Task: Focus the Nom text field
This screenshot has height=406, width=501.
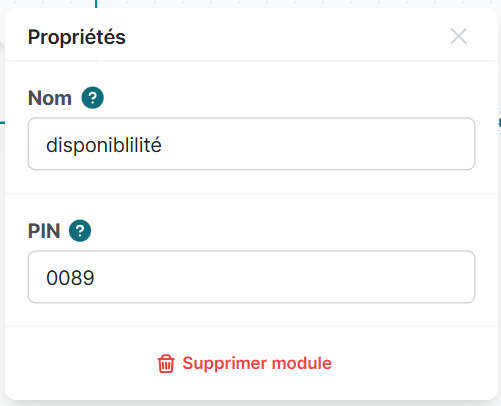Action: [251, 144]
